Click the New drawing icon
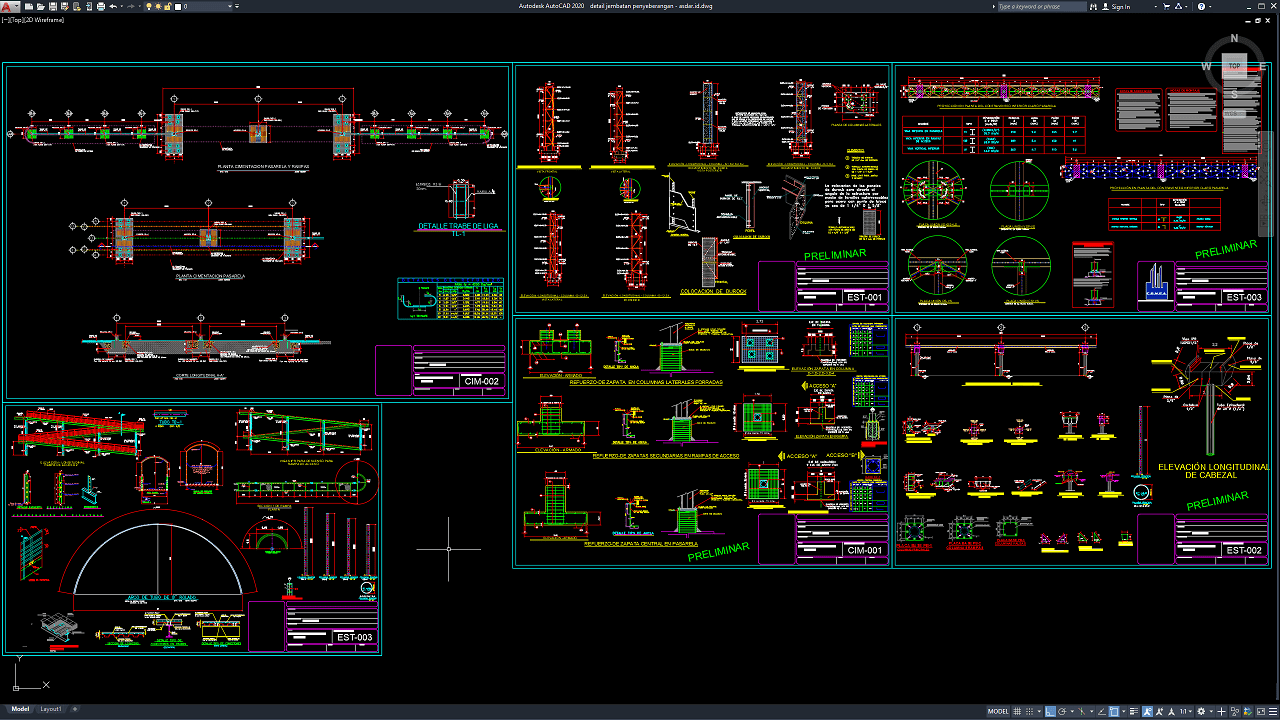The image size is (1280, 720). click(27, 7)
